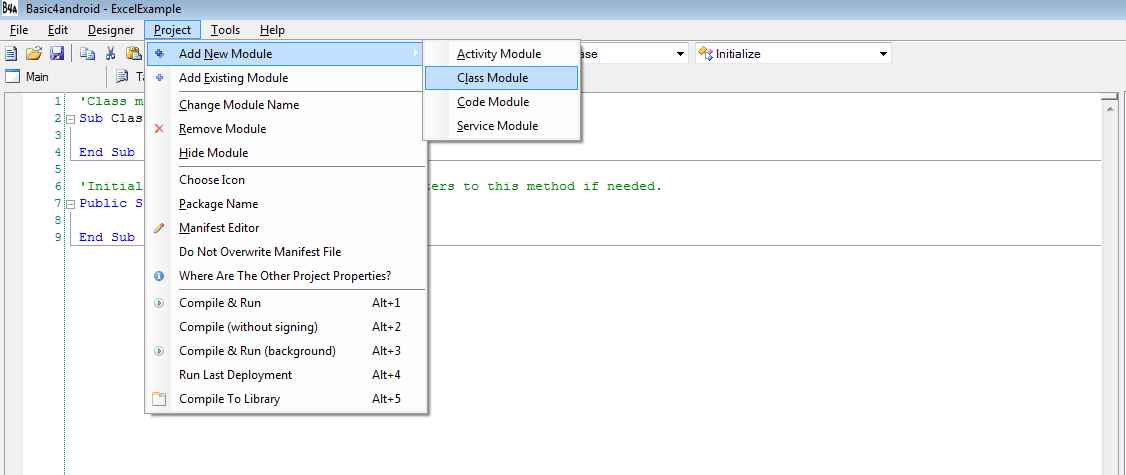Choose Run Last Deployment

tap(285, 375)
